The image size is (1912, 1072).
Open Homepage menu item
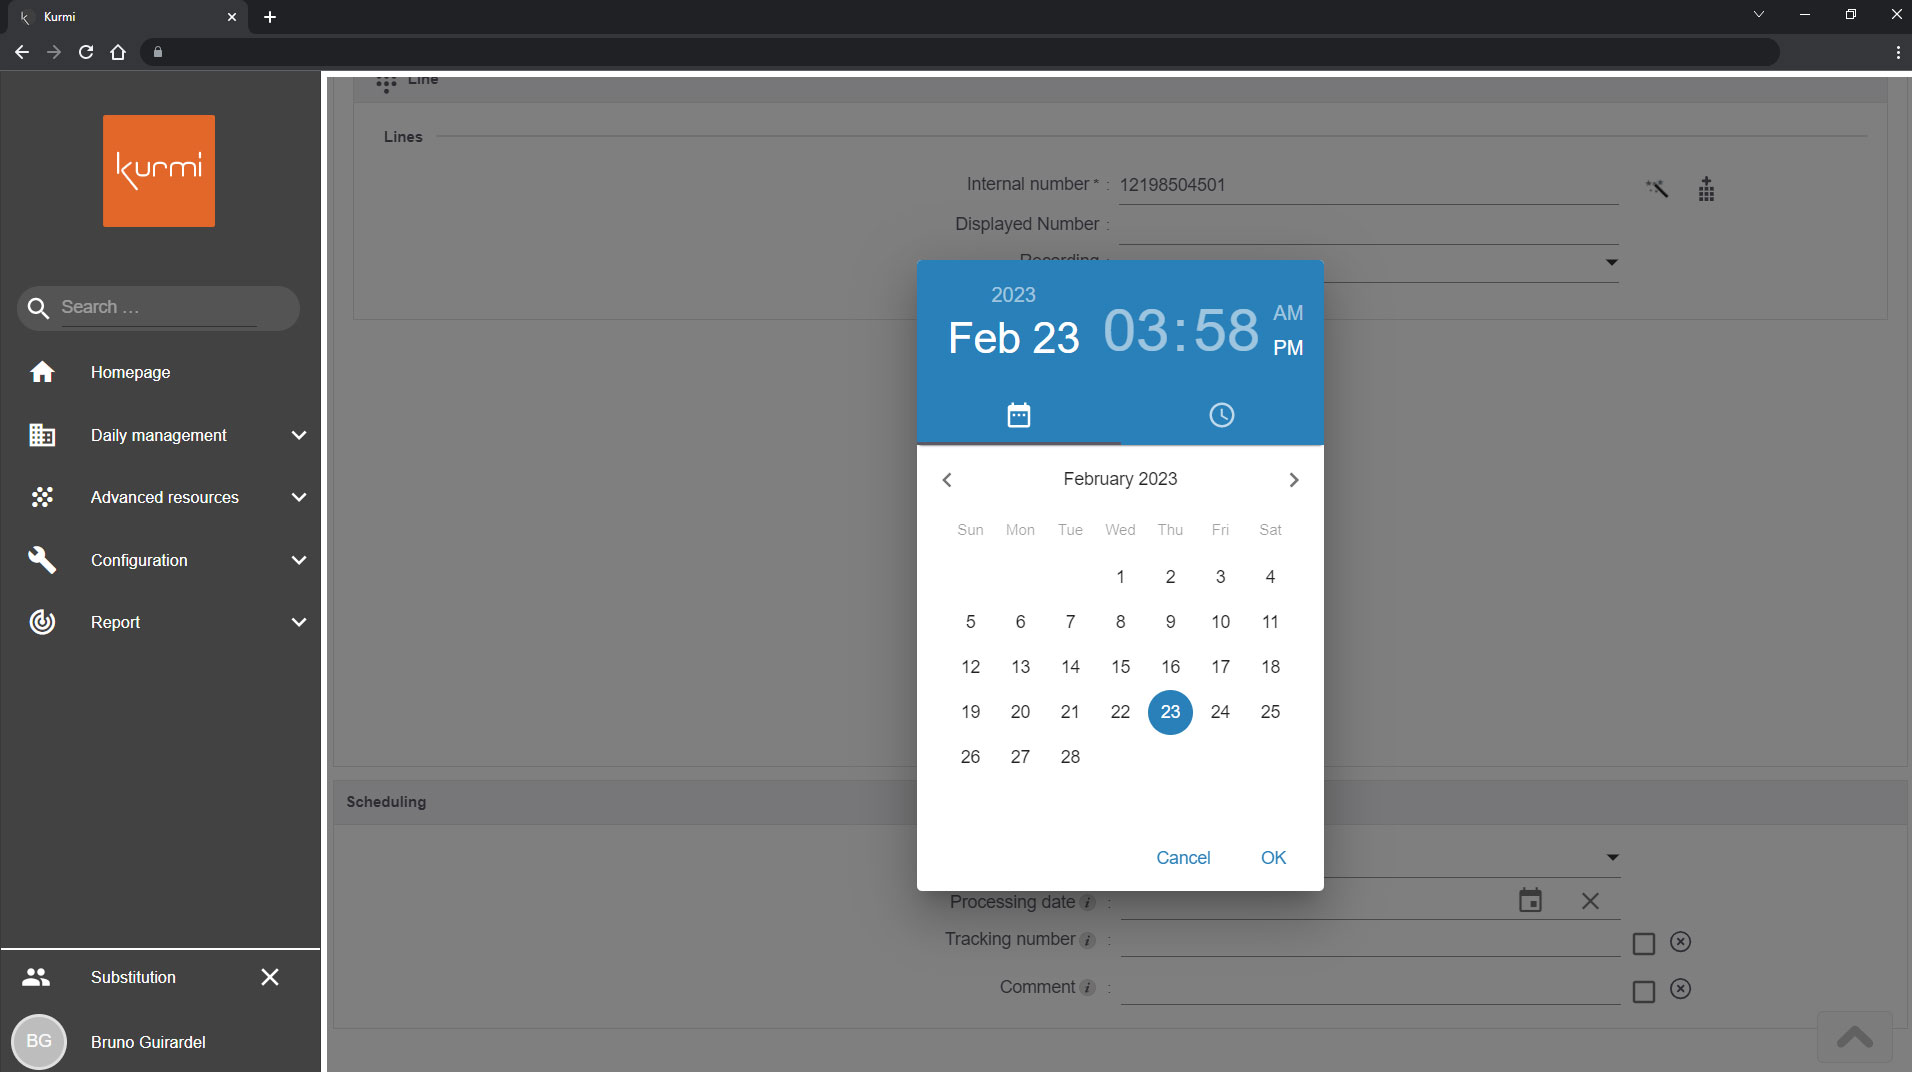(160, 372)
